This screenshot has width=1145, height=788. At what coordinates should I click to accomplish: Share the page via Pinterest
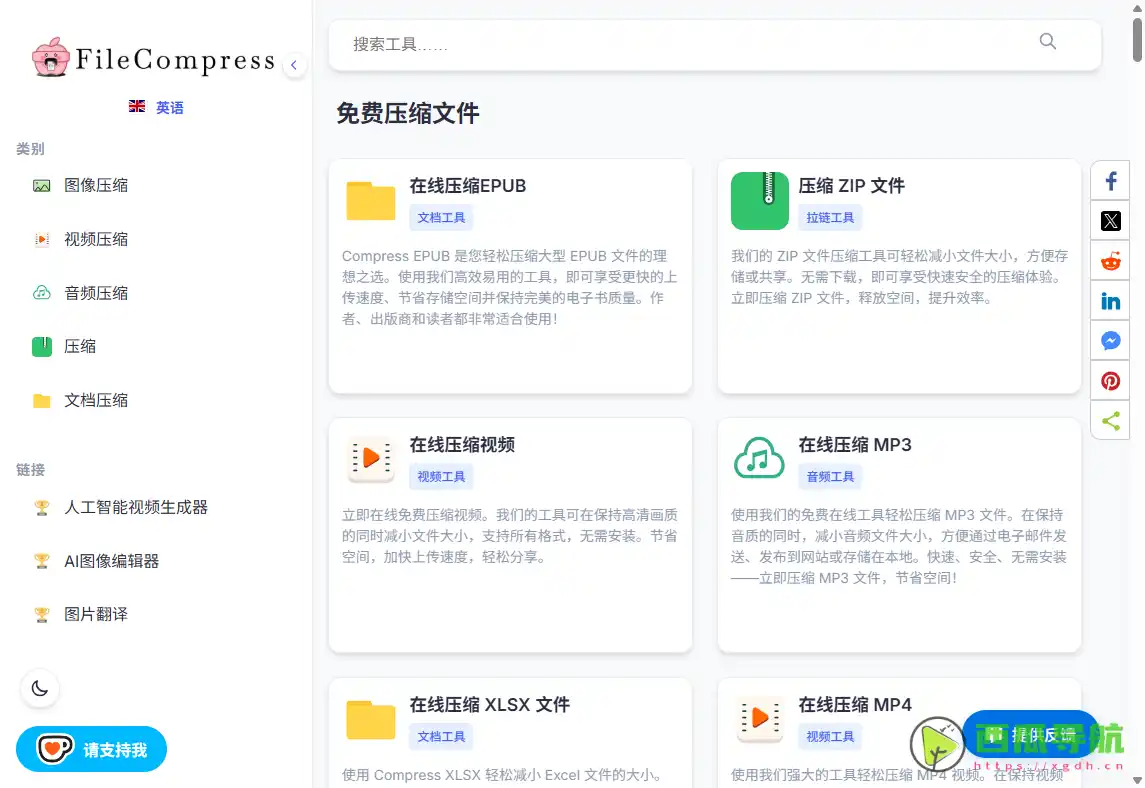pyautogui.click(x=1110, y=380)
